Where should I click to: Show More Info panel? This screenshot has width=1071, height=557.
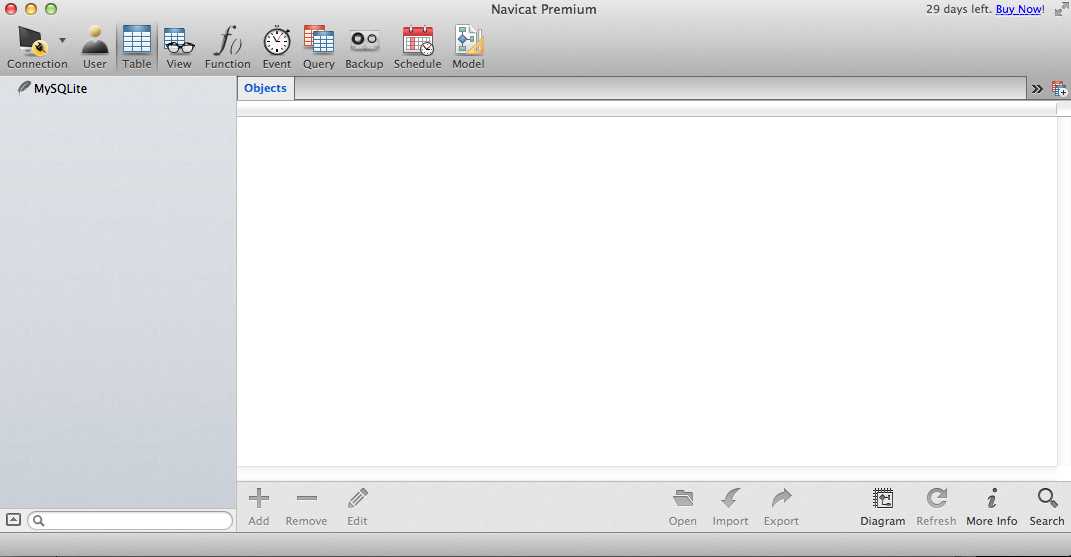(x=992, y=506)
